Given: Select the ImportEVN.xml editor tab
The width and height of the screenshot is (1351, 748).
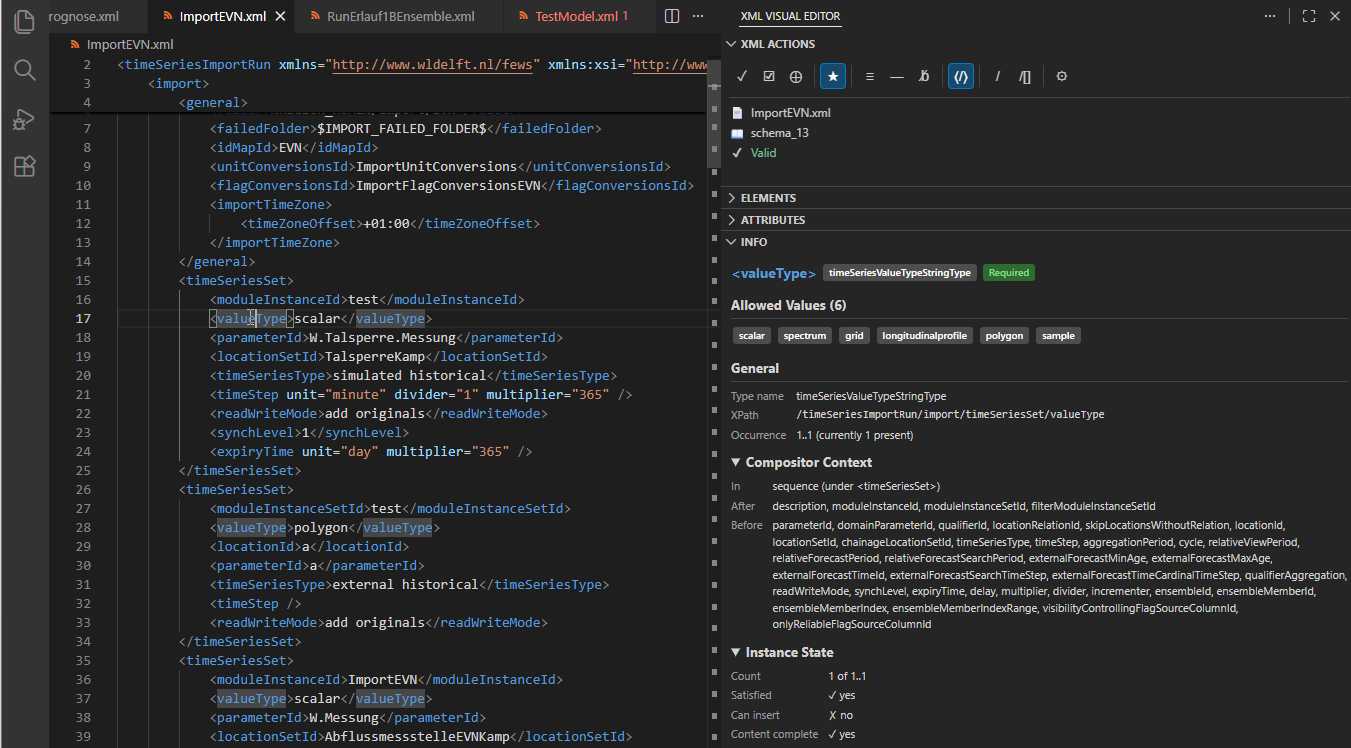Looking at the screenshot, I should click(222, 17).
